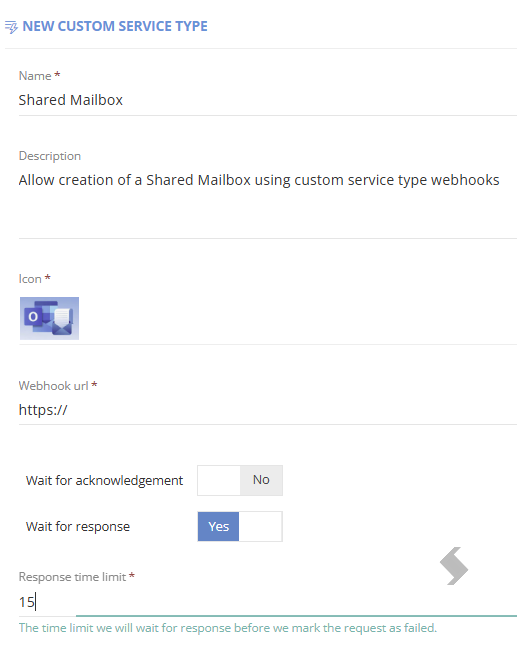The height and width of the screenshot is (645, 517).
Task: Click the Wait for response label text
Action: [78, 527]
